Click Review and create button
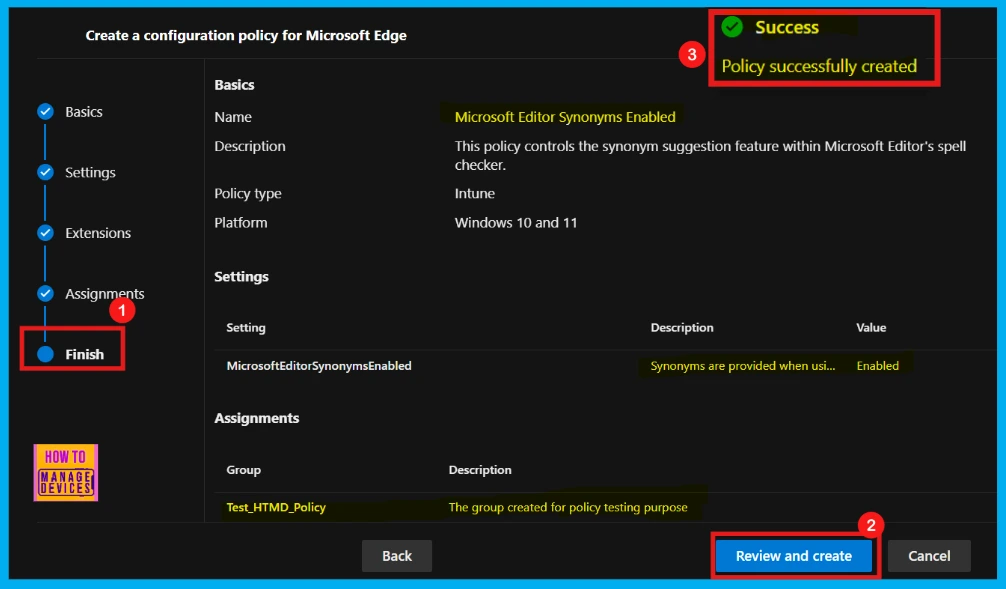 (794, 556)
